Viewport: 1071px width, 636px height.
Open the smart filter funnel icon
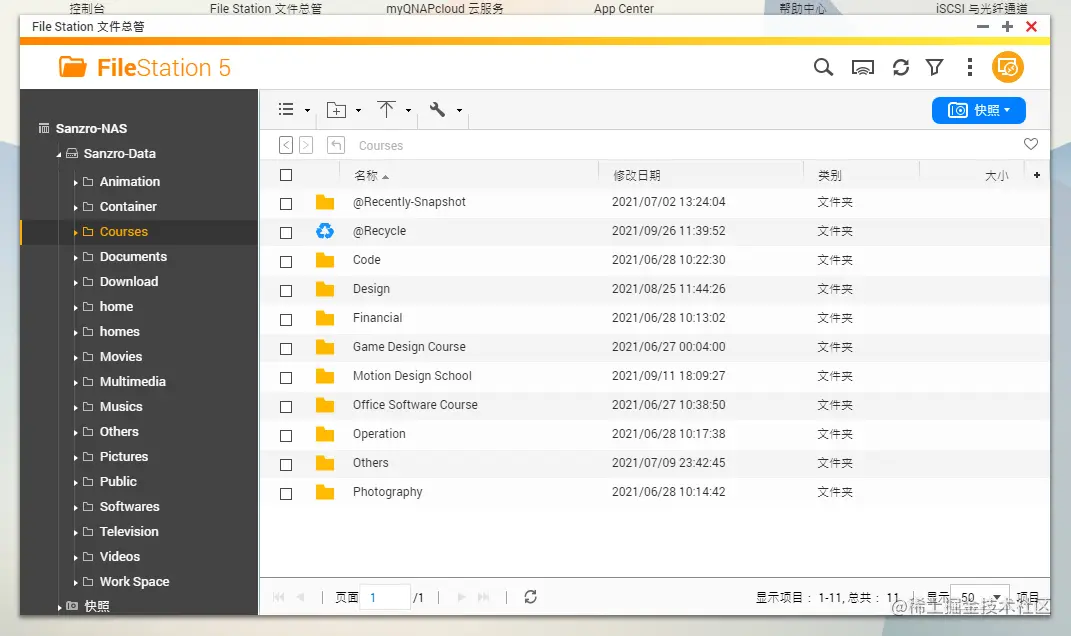pyautogui.click(x=934, y=67)
